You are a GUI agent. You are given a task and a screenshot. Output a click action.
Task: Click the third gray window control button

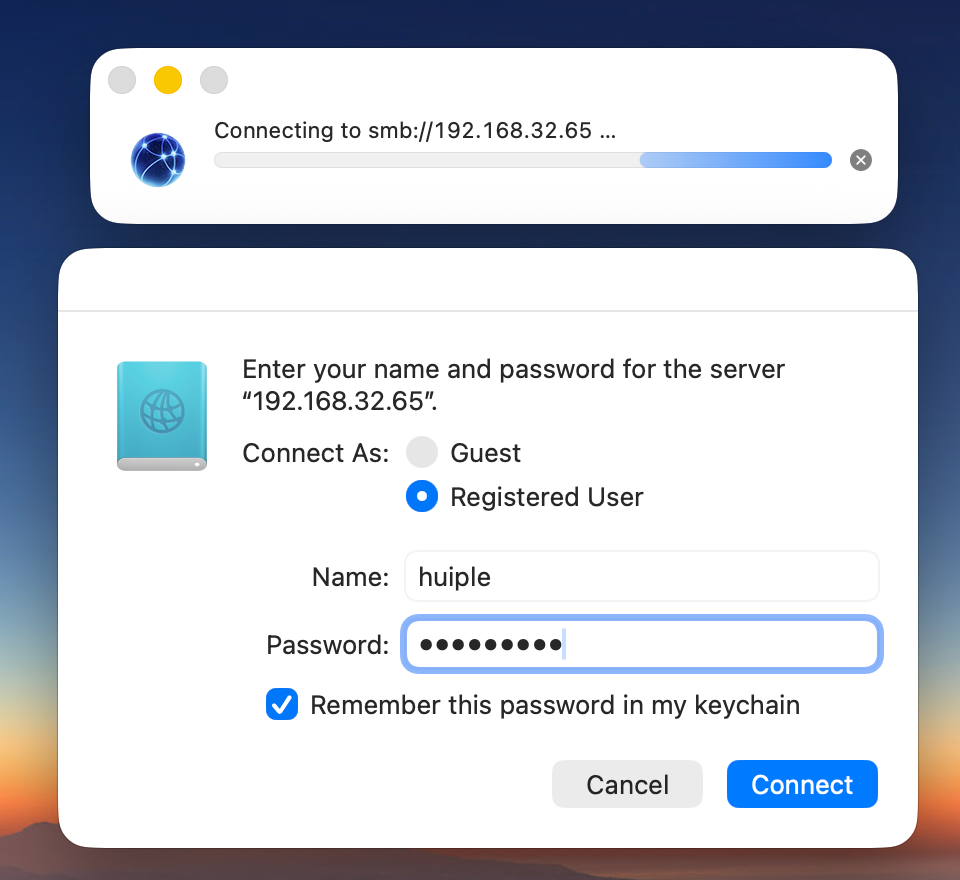point(214,80)
